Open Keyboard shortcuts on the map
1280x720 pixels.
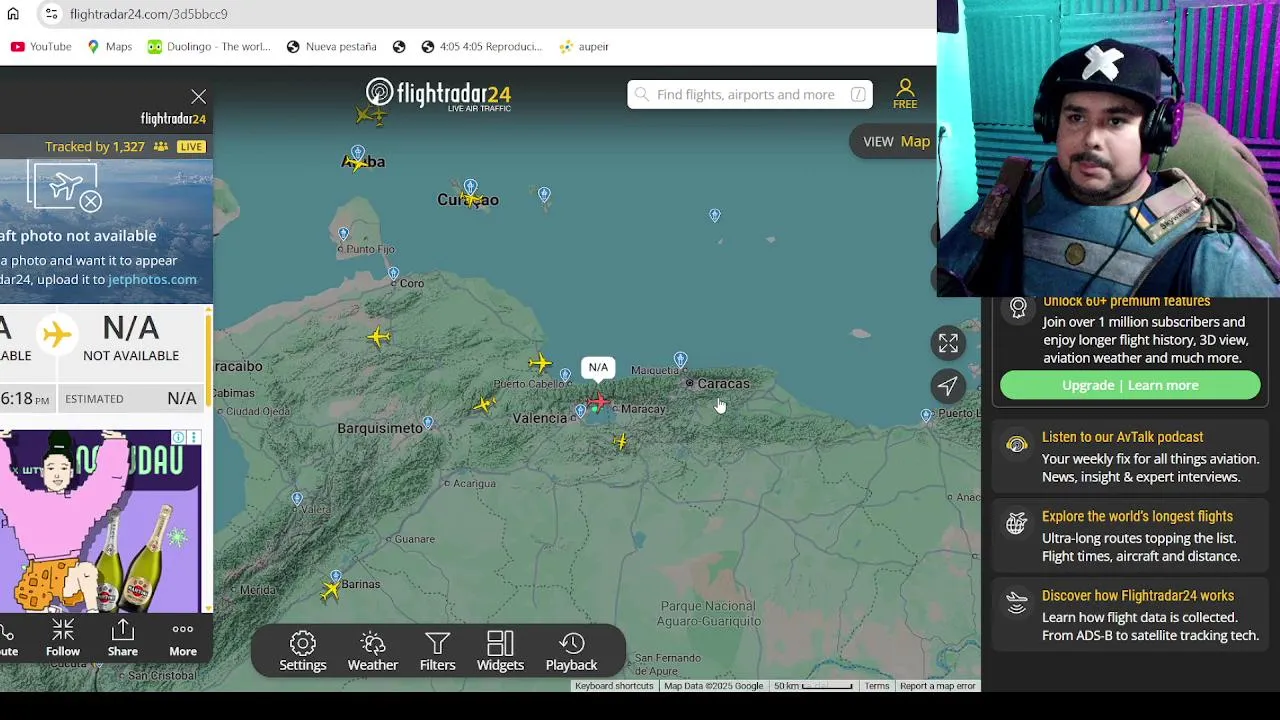(614, 686)
